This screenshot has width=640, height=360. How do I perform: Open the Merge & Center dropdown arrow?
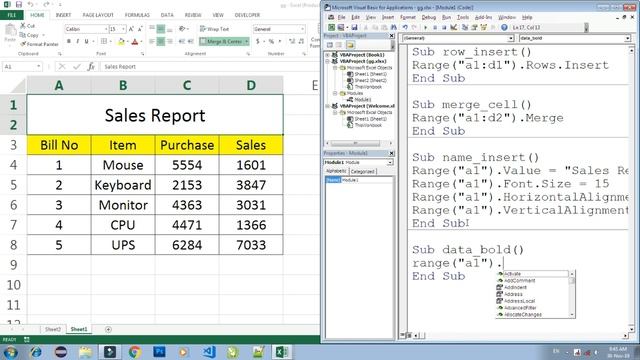[247, 42]
